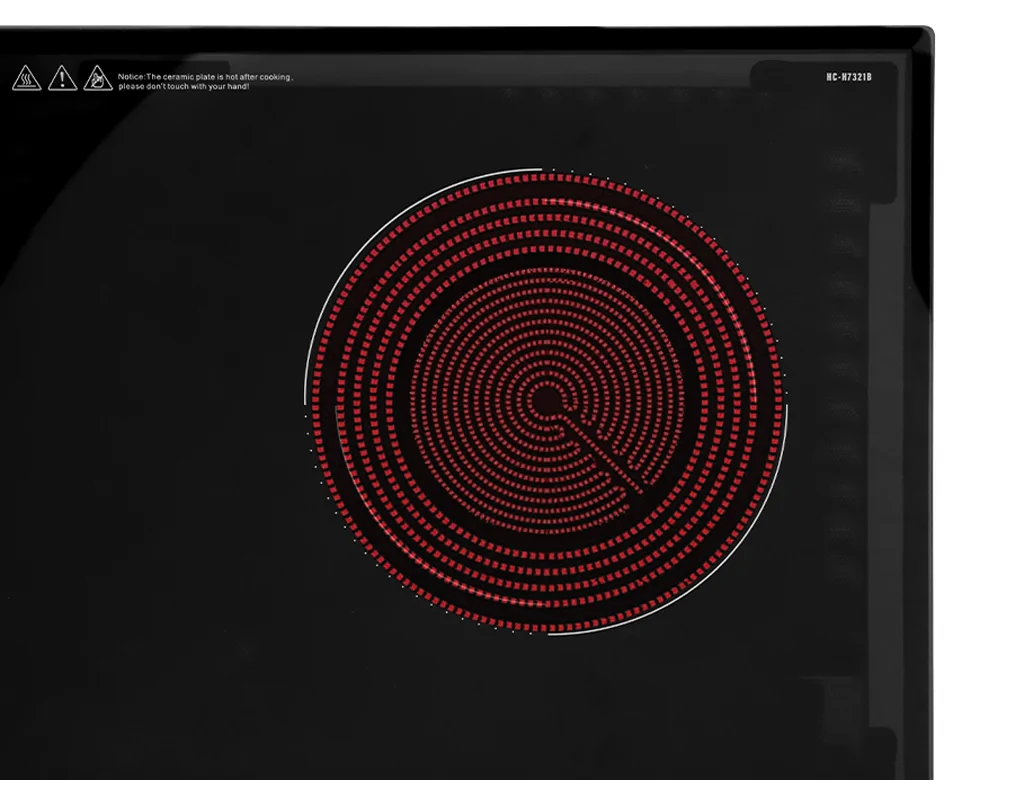1020x800 pixels.
Task: Select the model number HC-H7321B label
Action: coord(849,77)
